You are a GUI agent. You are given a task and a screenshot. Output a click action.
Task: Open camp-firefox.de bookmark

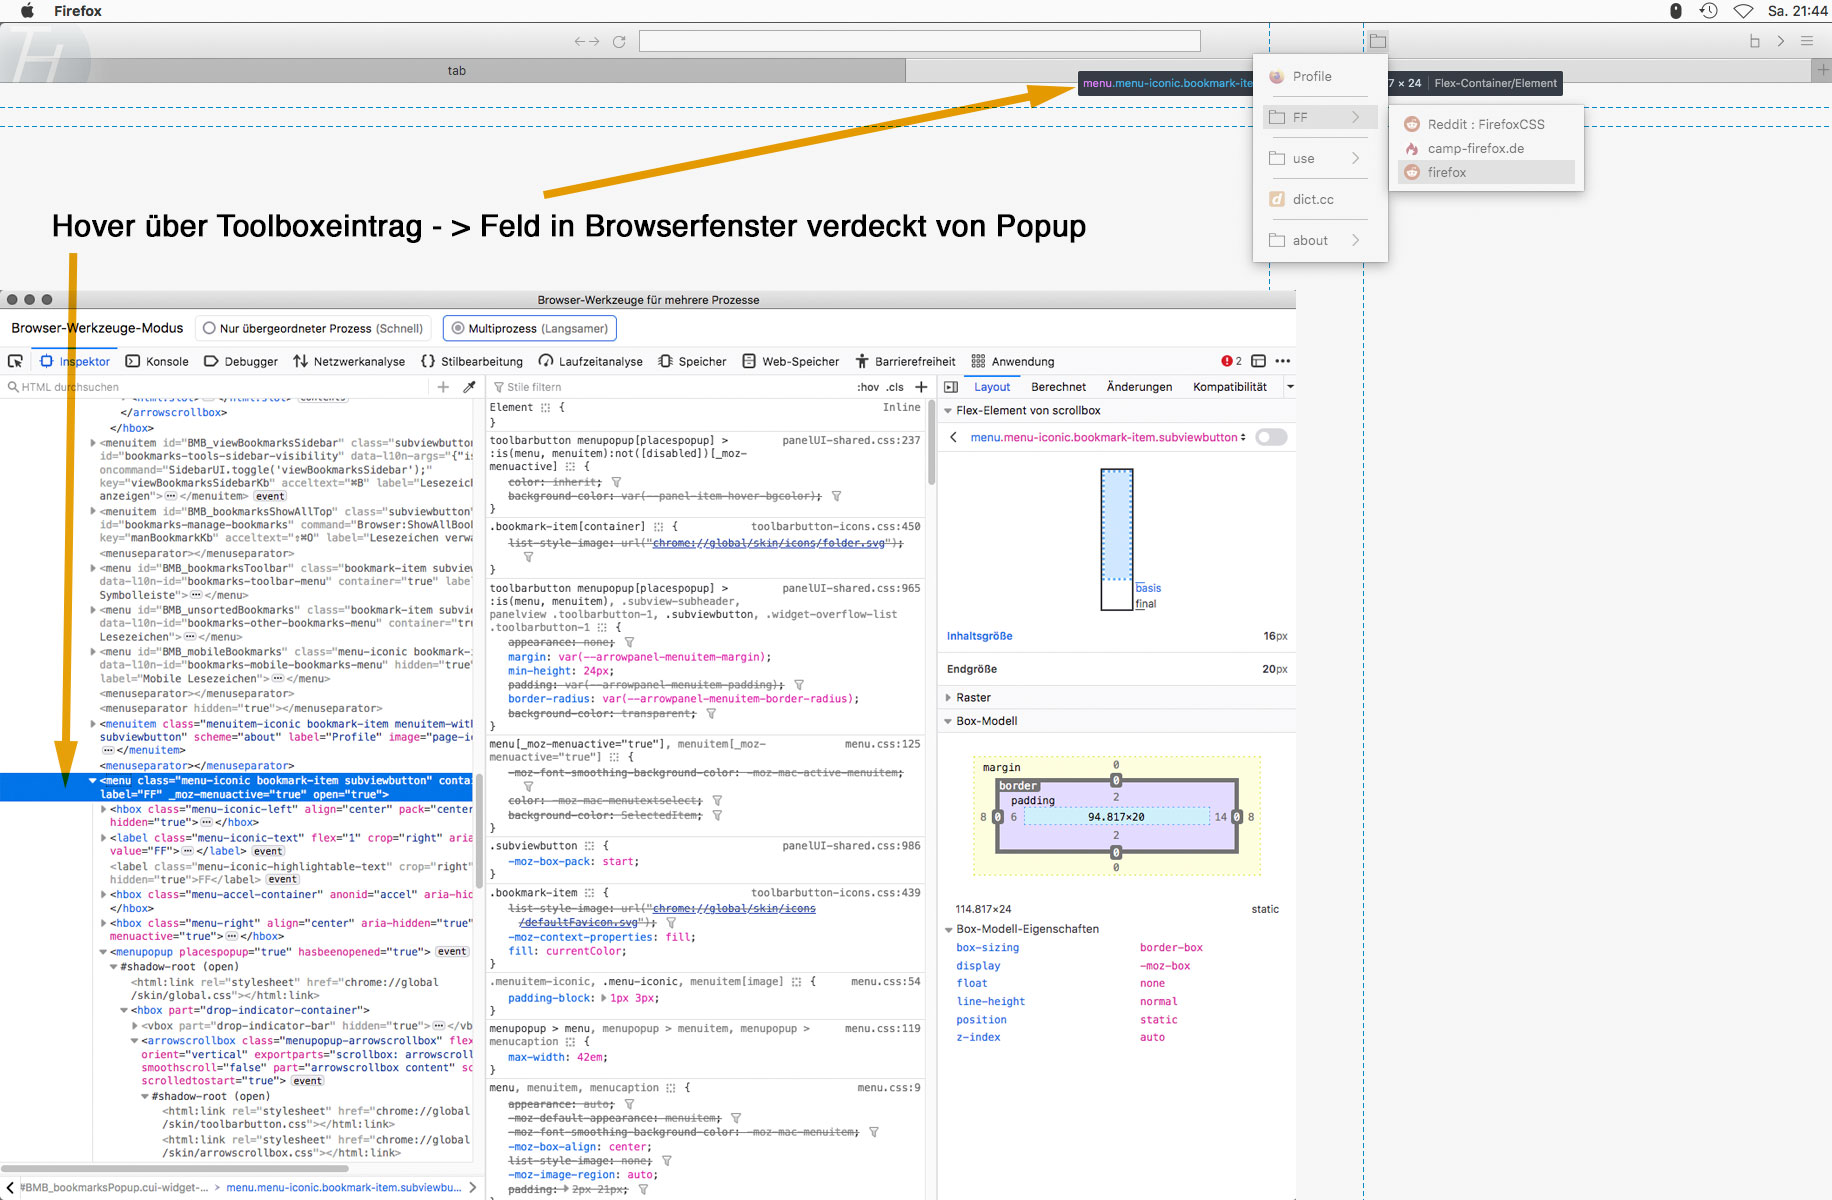1486,148
